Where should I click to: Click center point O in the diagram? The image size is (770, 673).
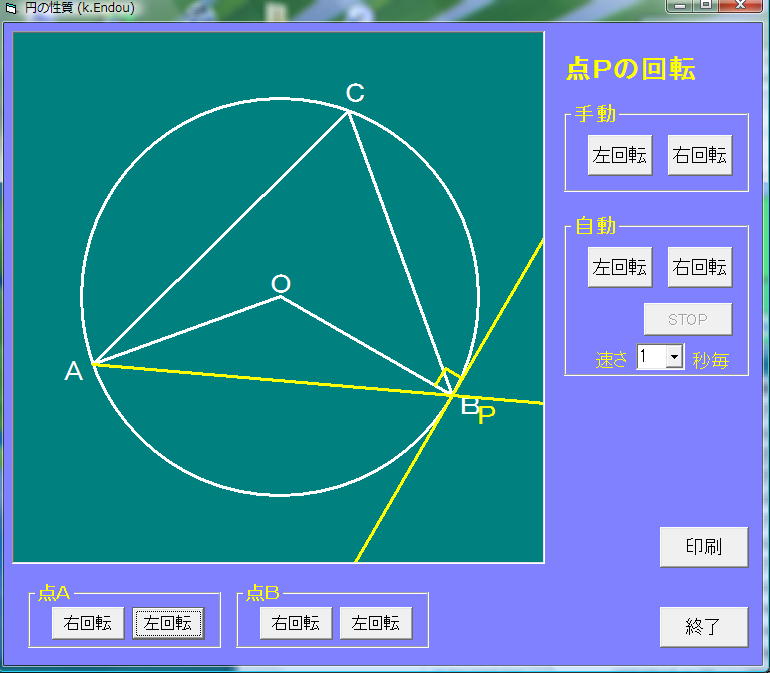pos(280,296)
